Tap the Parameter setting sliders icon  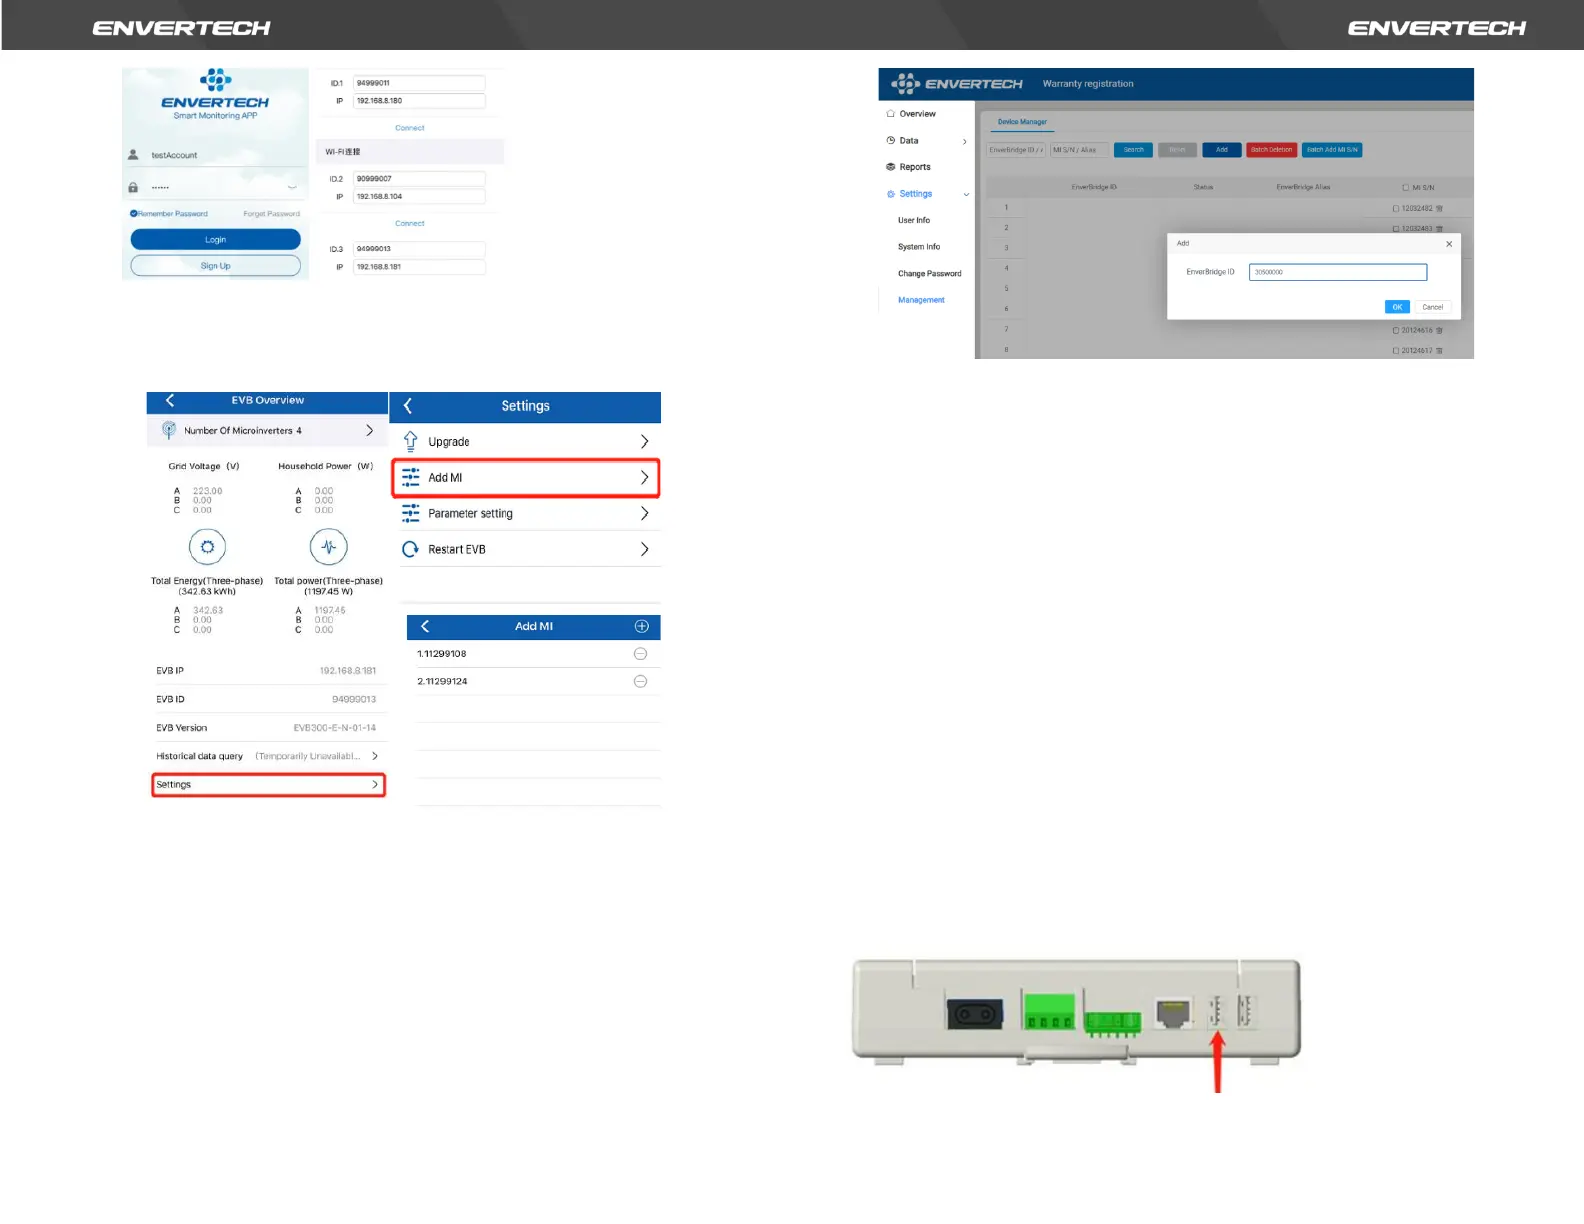coord(410,513)
